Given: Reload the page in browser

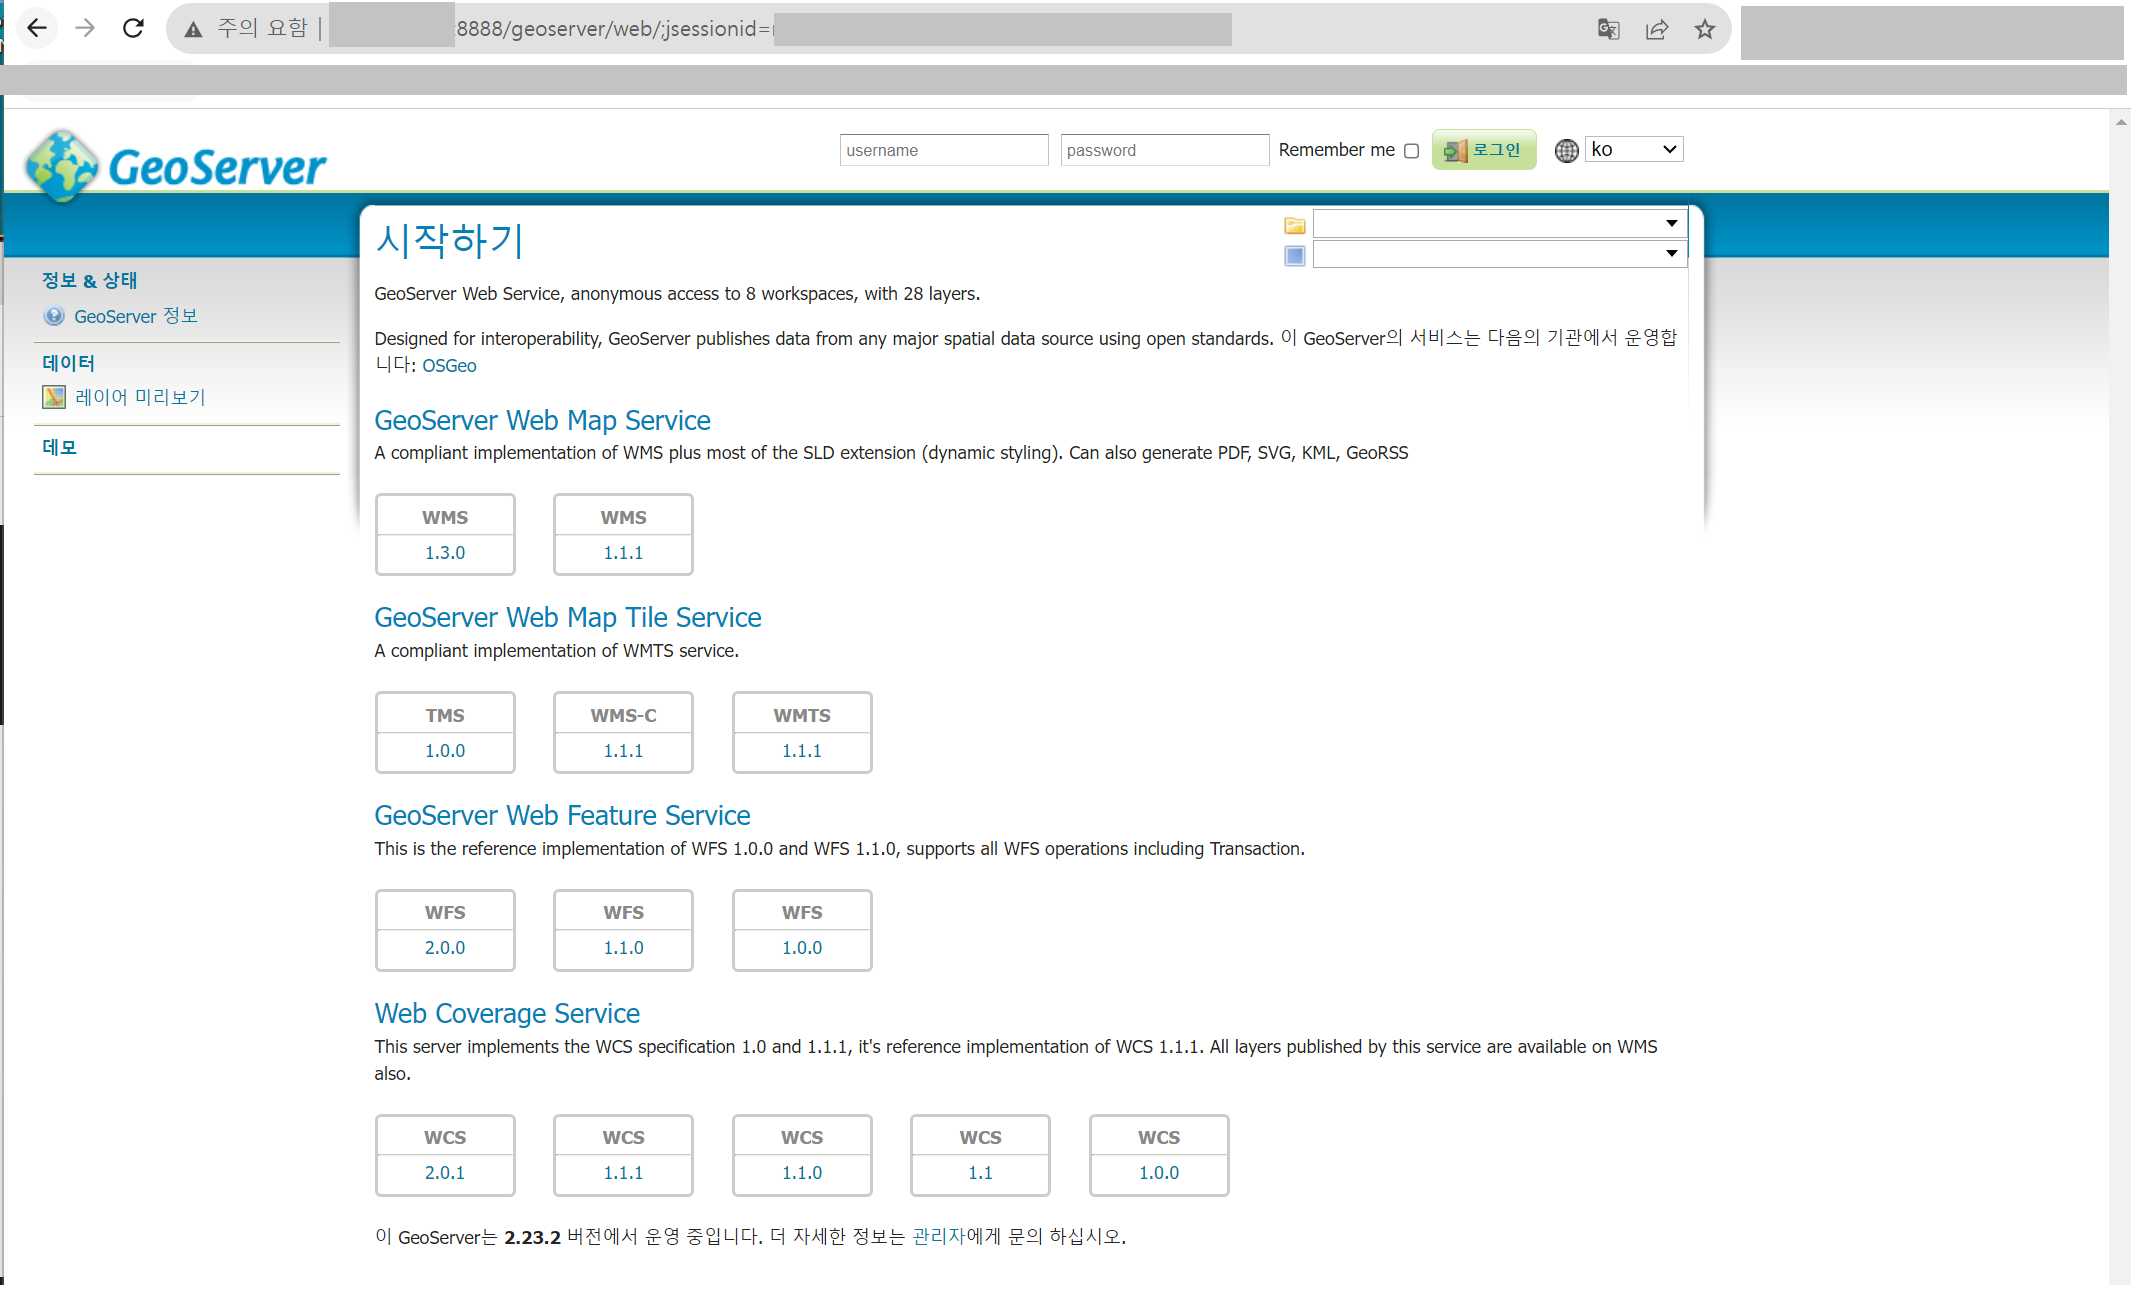Looking at the screenshot, I should pos(133,28).
